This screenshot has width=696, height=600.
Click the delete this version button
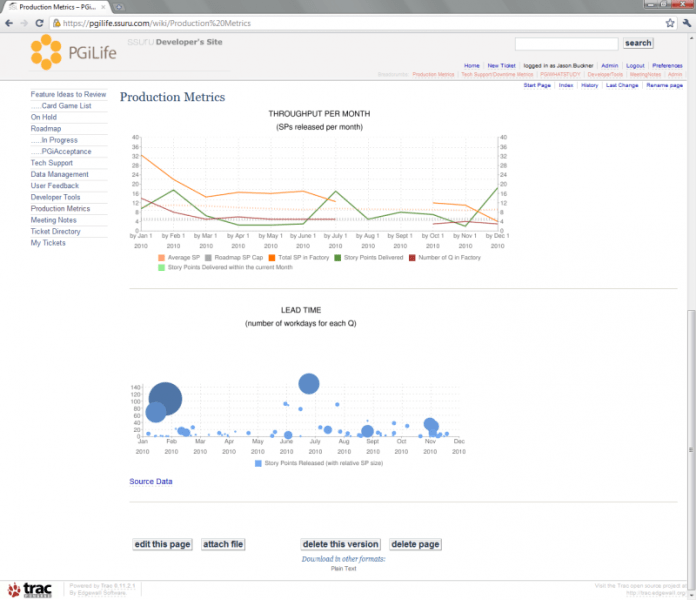pyautogui.click(x=340, y=545)
